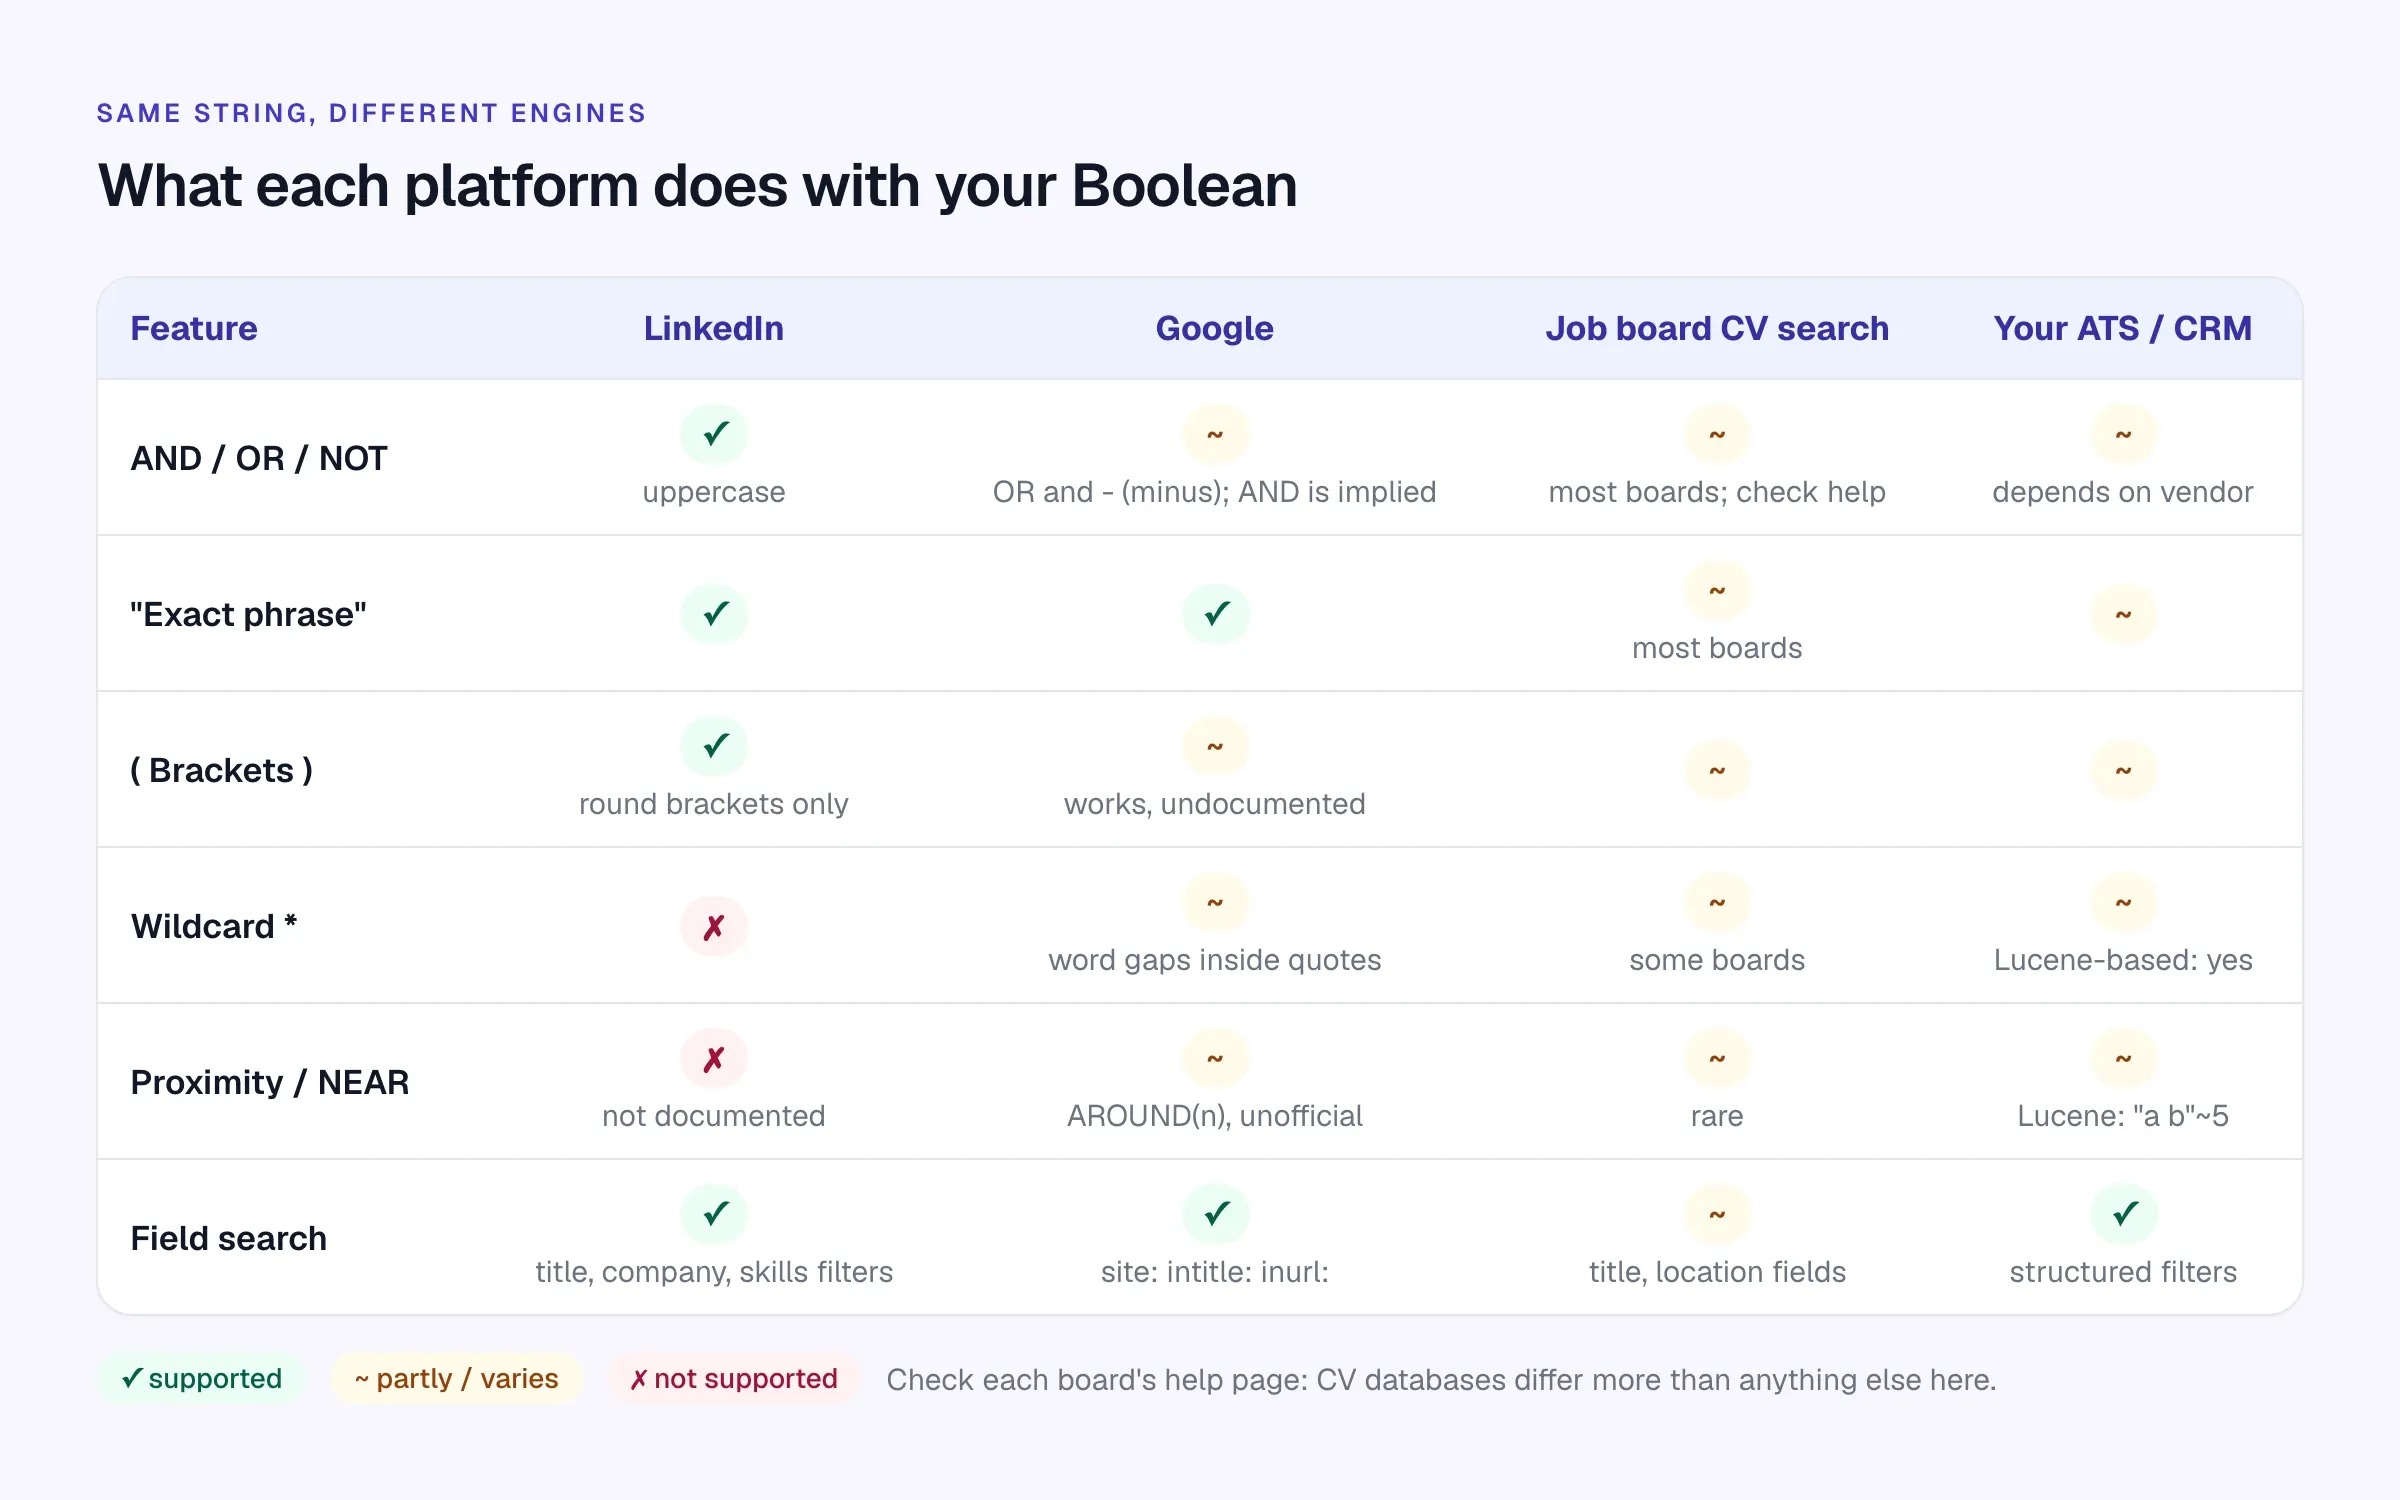2400x1500 pixels.
Task: Click ATS / CRM tilde icon in AND / OR / NOT row
Action: tap(2123, 434)
